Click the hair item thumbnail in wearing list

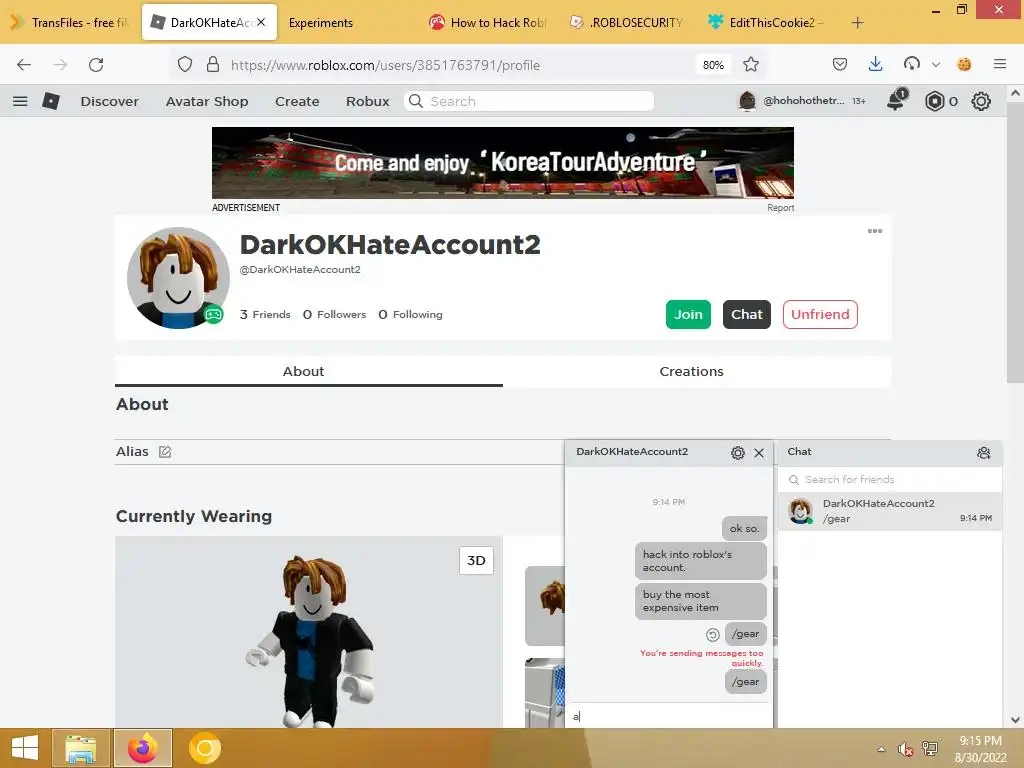(546, 606)
